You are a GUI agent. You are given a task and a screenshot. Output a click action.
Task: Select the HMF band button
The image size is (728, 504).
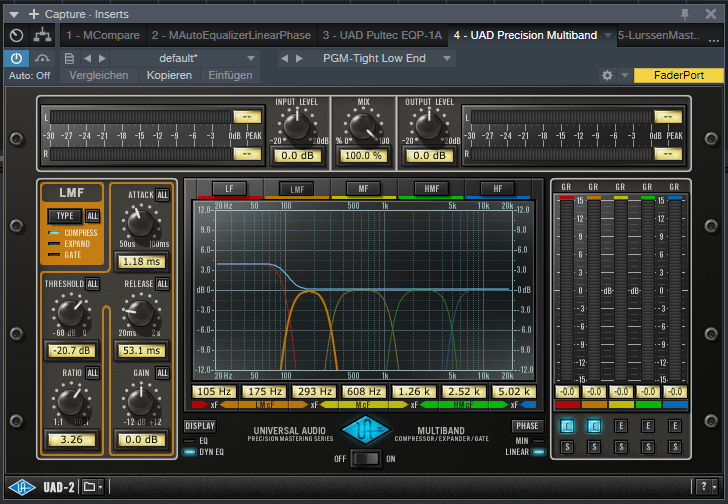431,189
